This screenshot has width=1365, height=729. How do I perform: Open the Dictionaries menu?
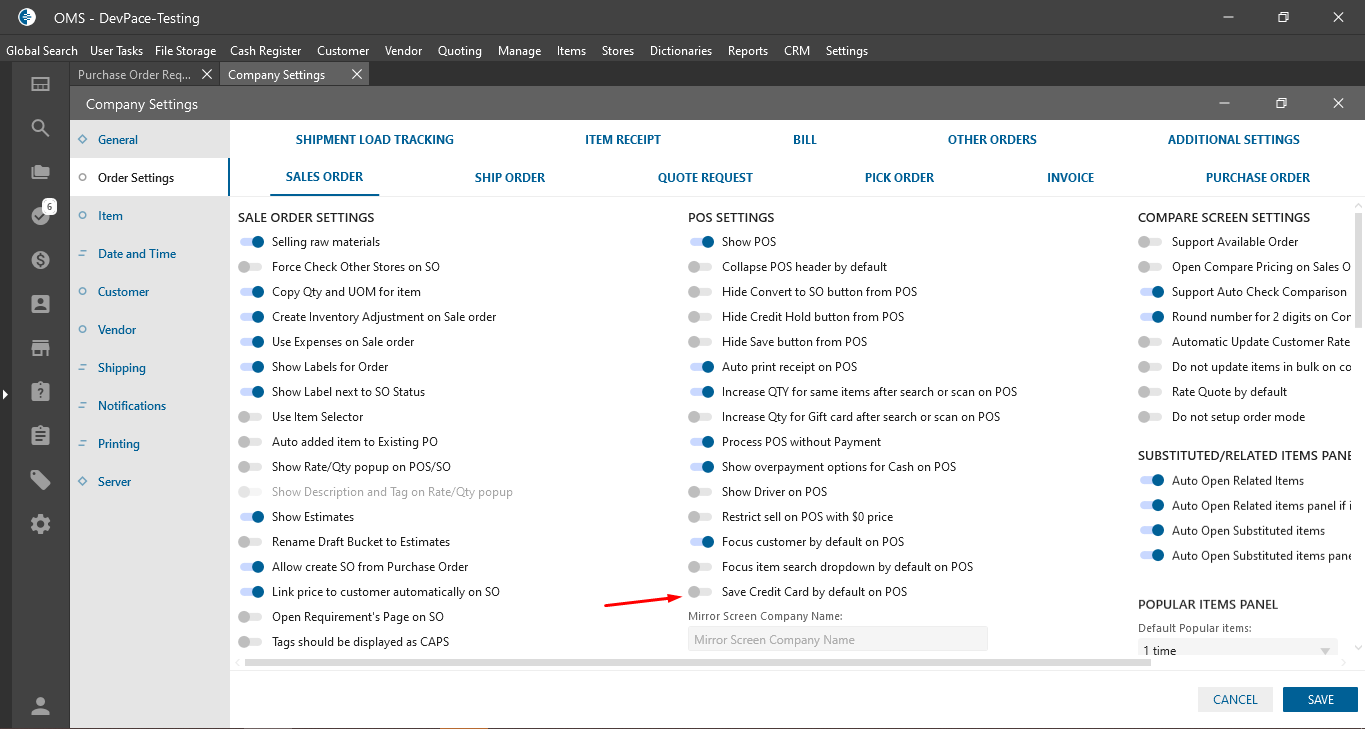(681, 51)
